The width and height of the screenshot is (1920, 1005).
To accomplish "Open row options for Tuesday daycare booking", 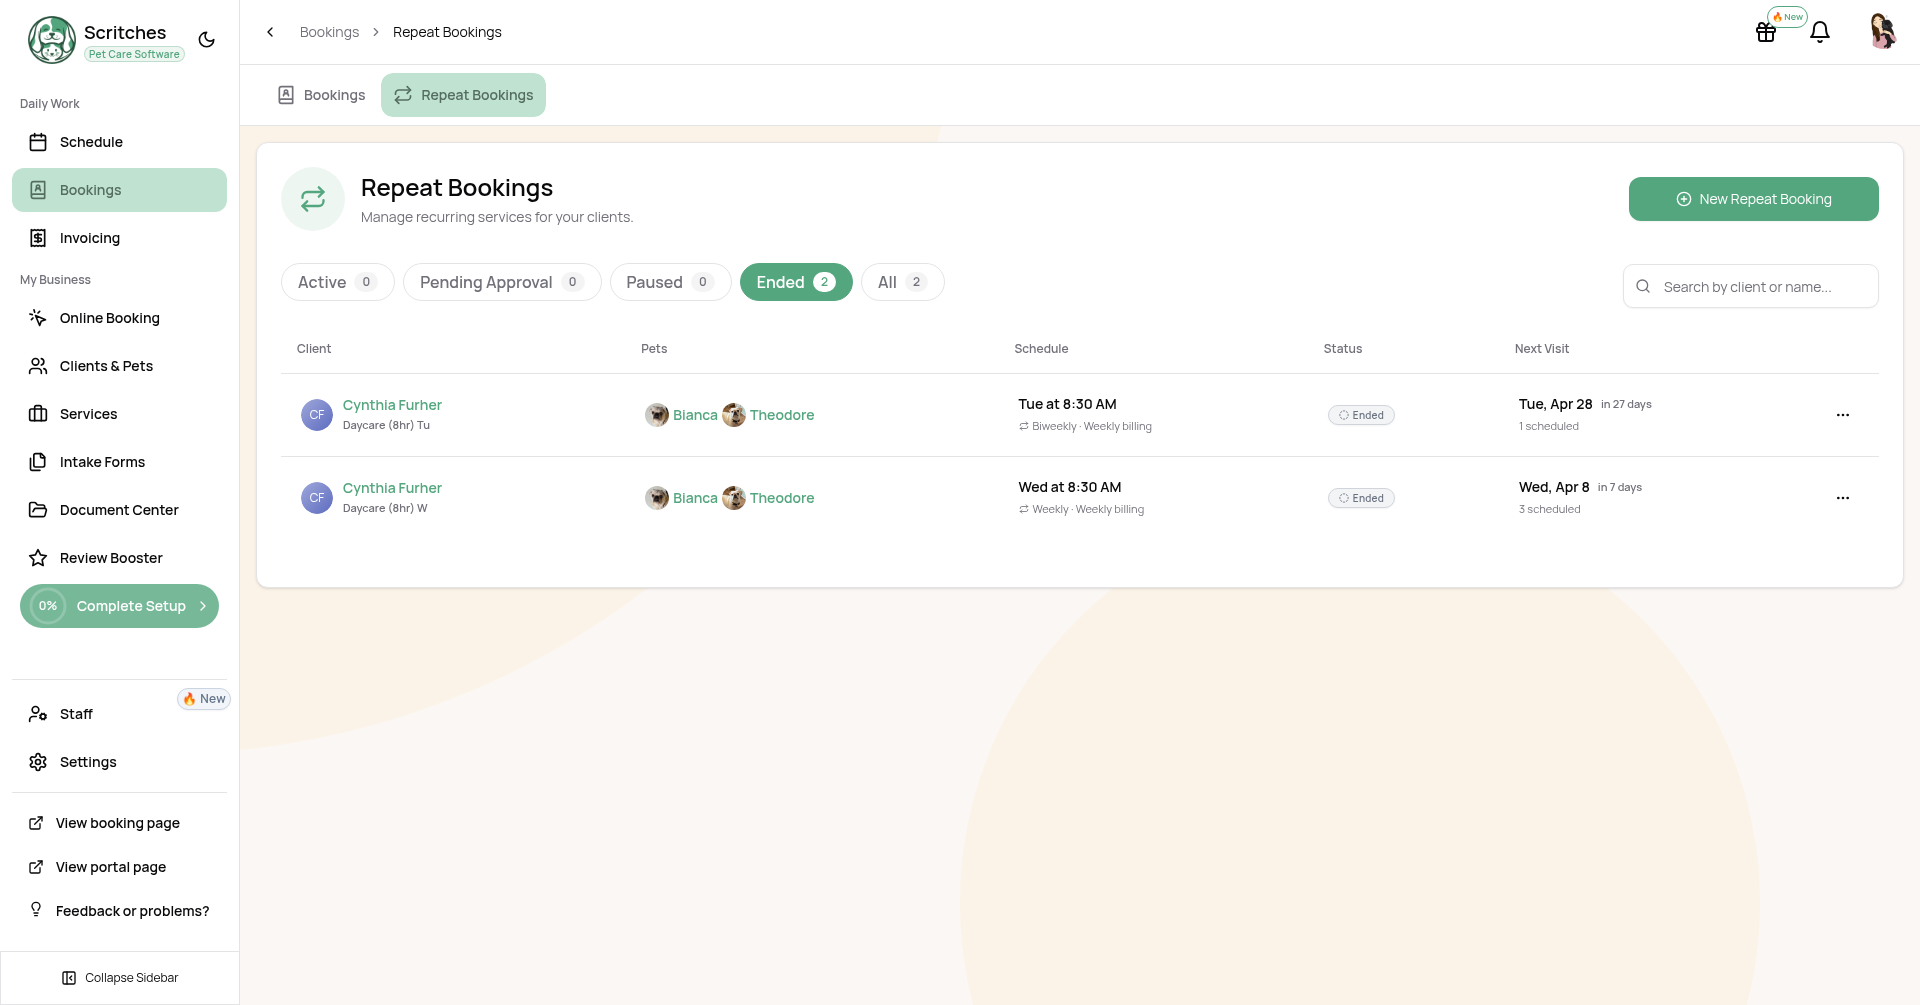I will coord(1842,415).
